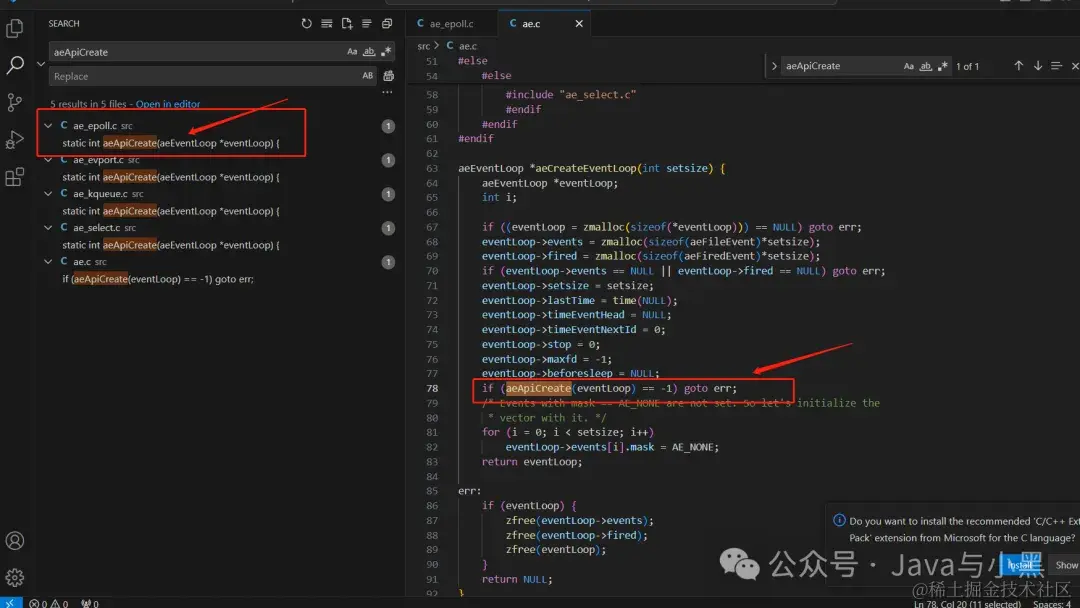
Task: Click the Open in editor link
Action: tap(168, 104)
